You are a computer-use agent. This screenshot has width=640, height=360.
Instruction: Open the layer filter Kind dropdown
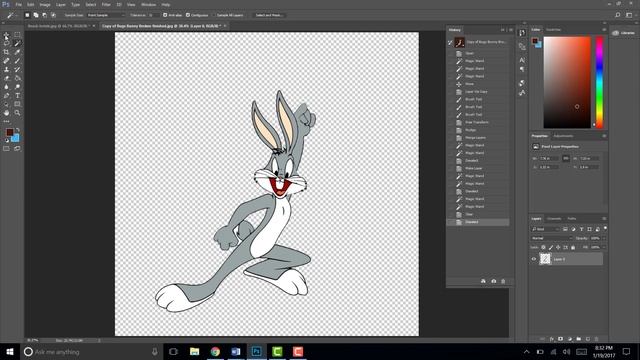point(545,229)
